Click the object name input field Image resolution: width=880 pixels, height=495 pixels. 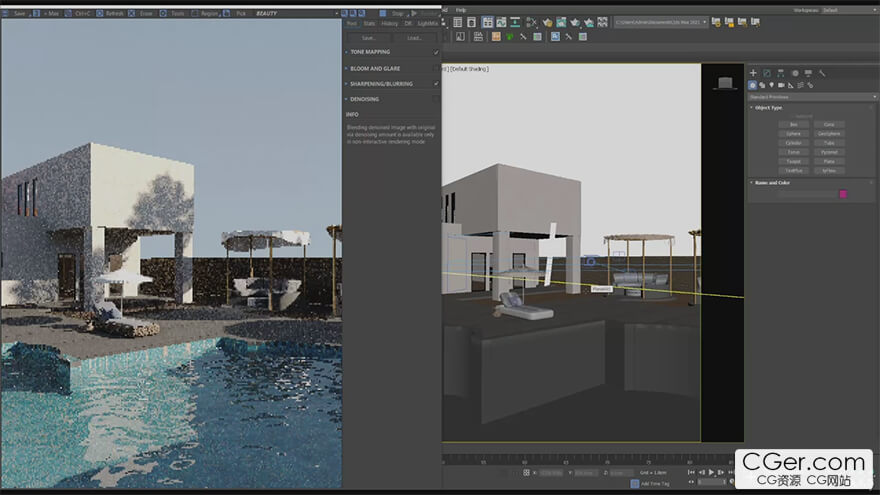coord(807,194)
